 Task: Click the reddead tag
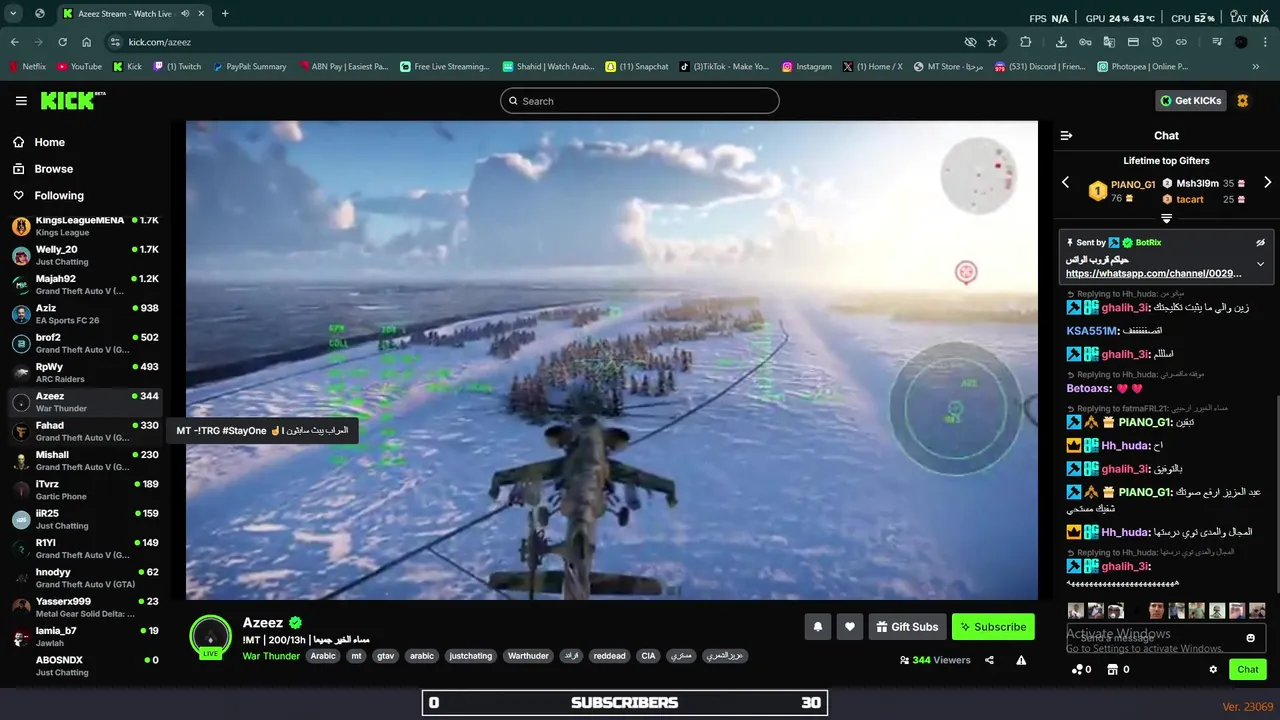tap(609, 656)
